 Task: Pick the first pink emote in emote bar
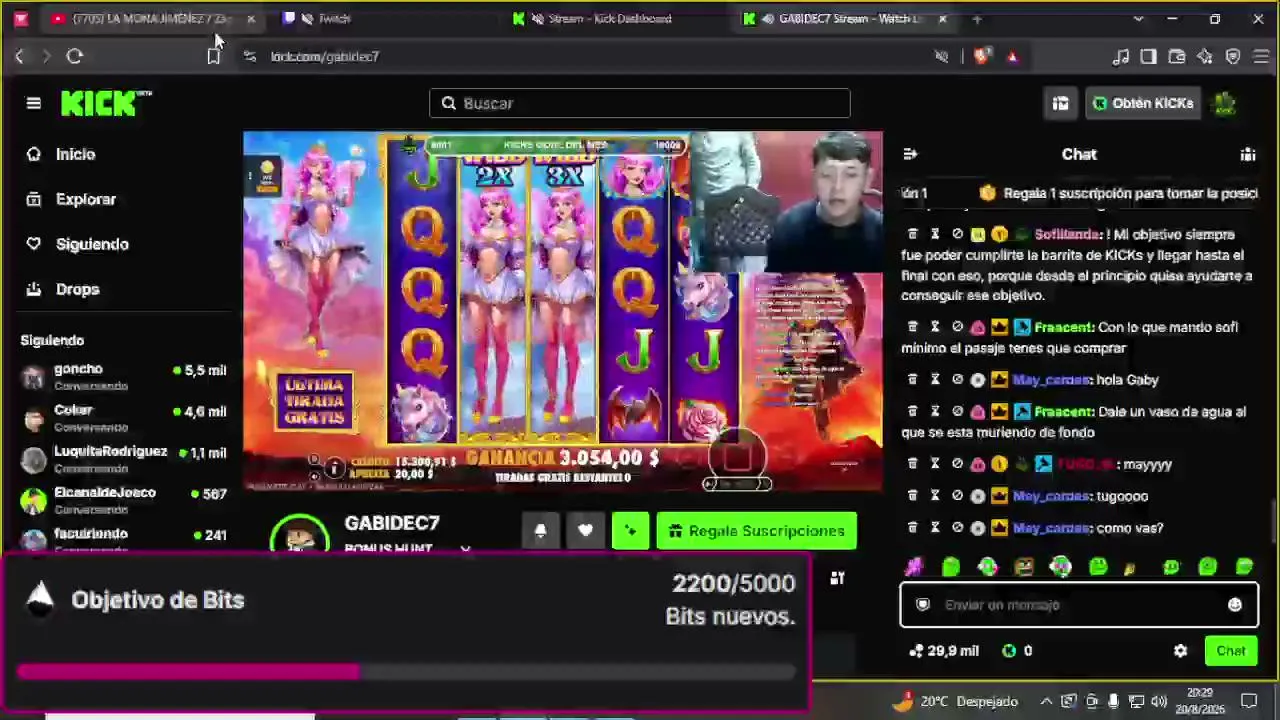(914, 568)
